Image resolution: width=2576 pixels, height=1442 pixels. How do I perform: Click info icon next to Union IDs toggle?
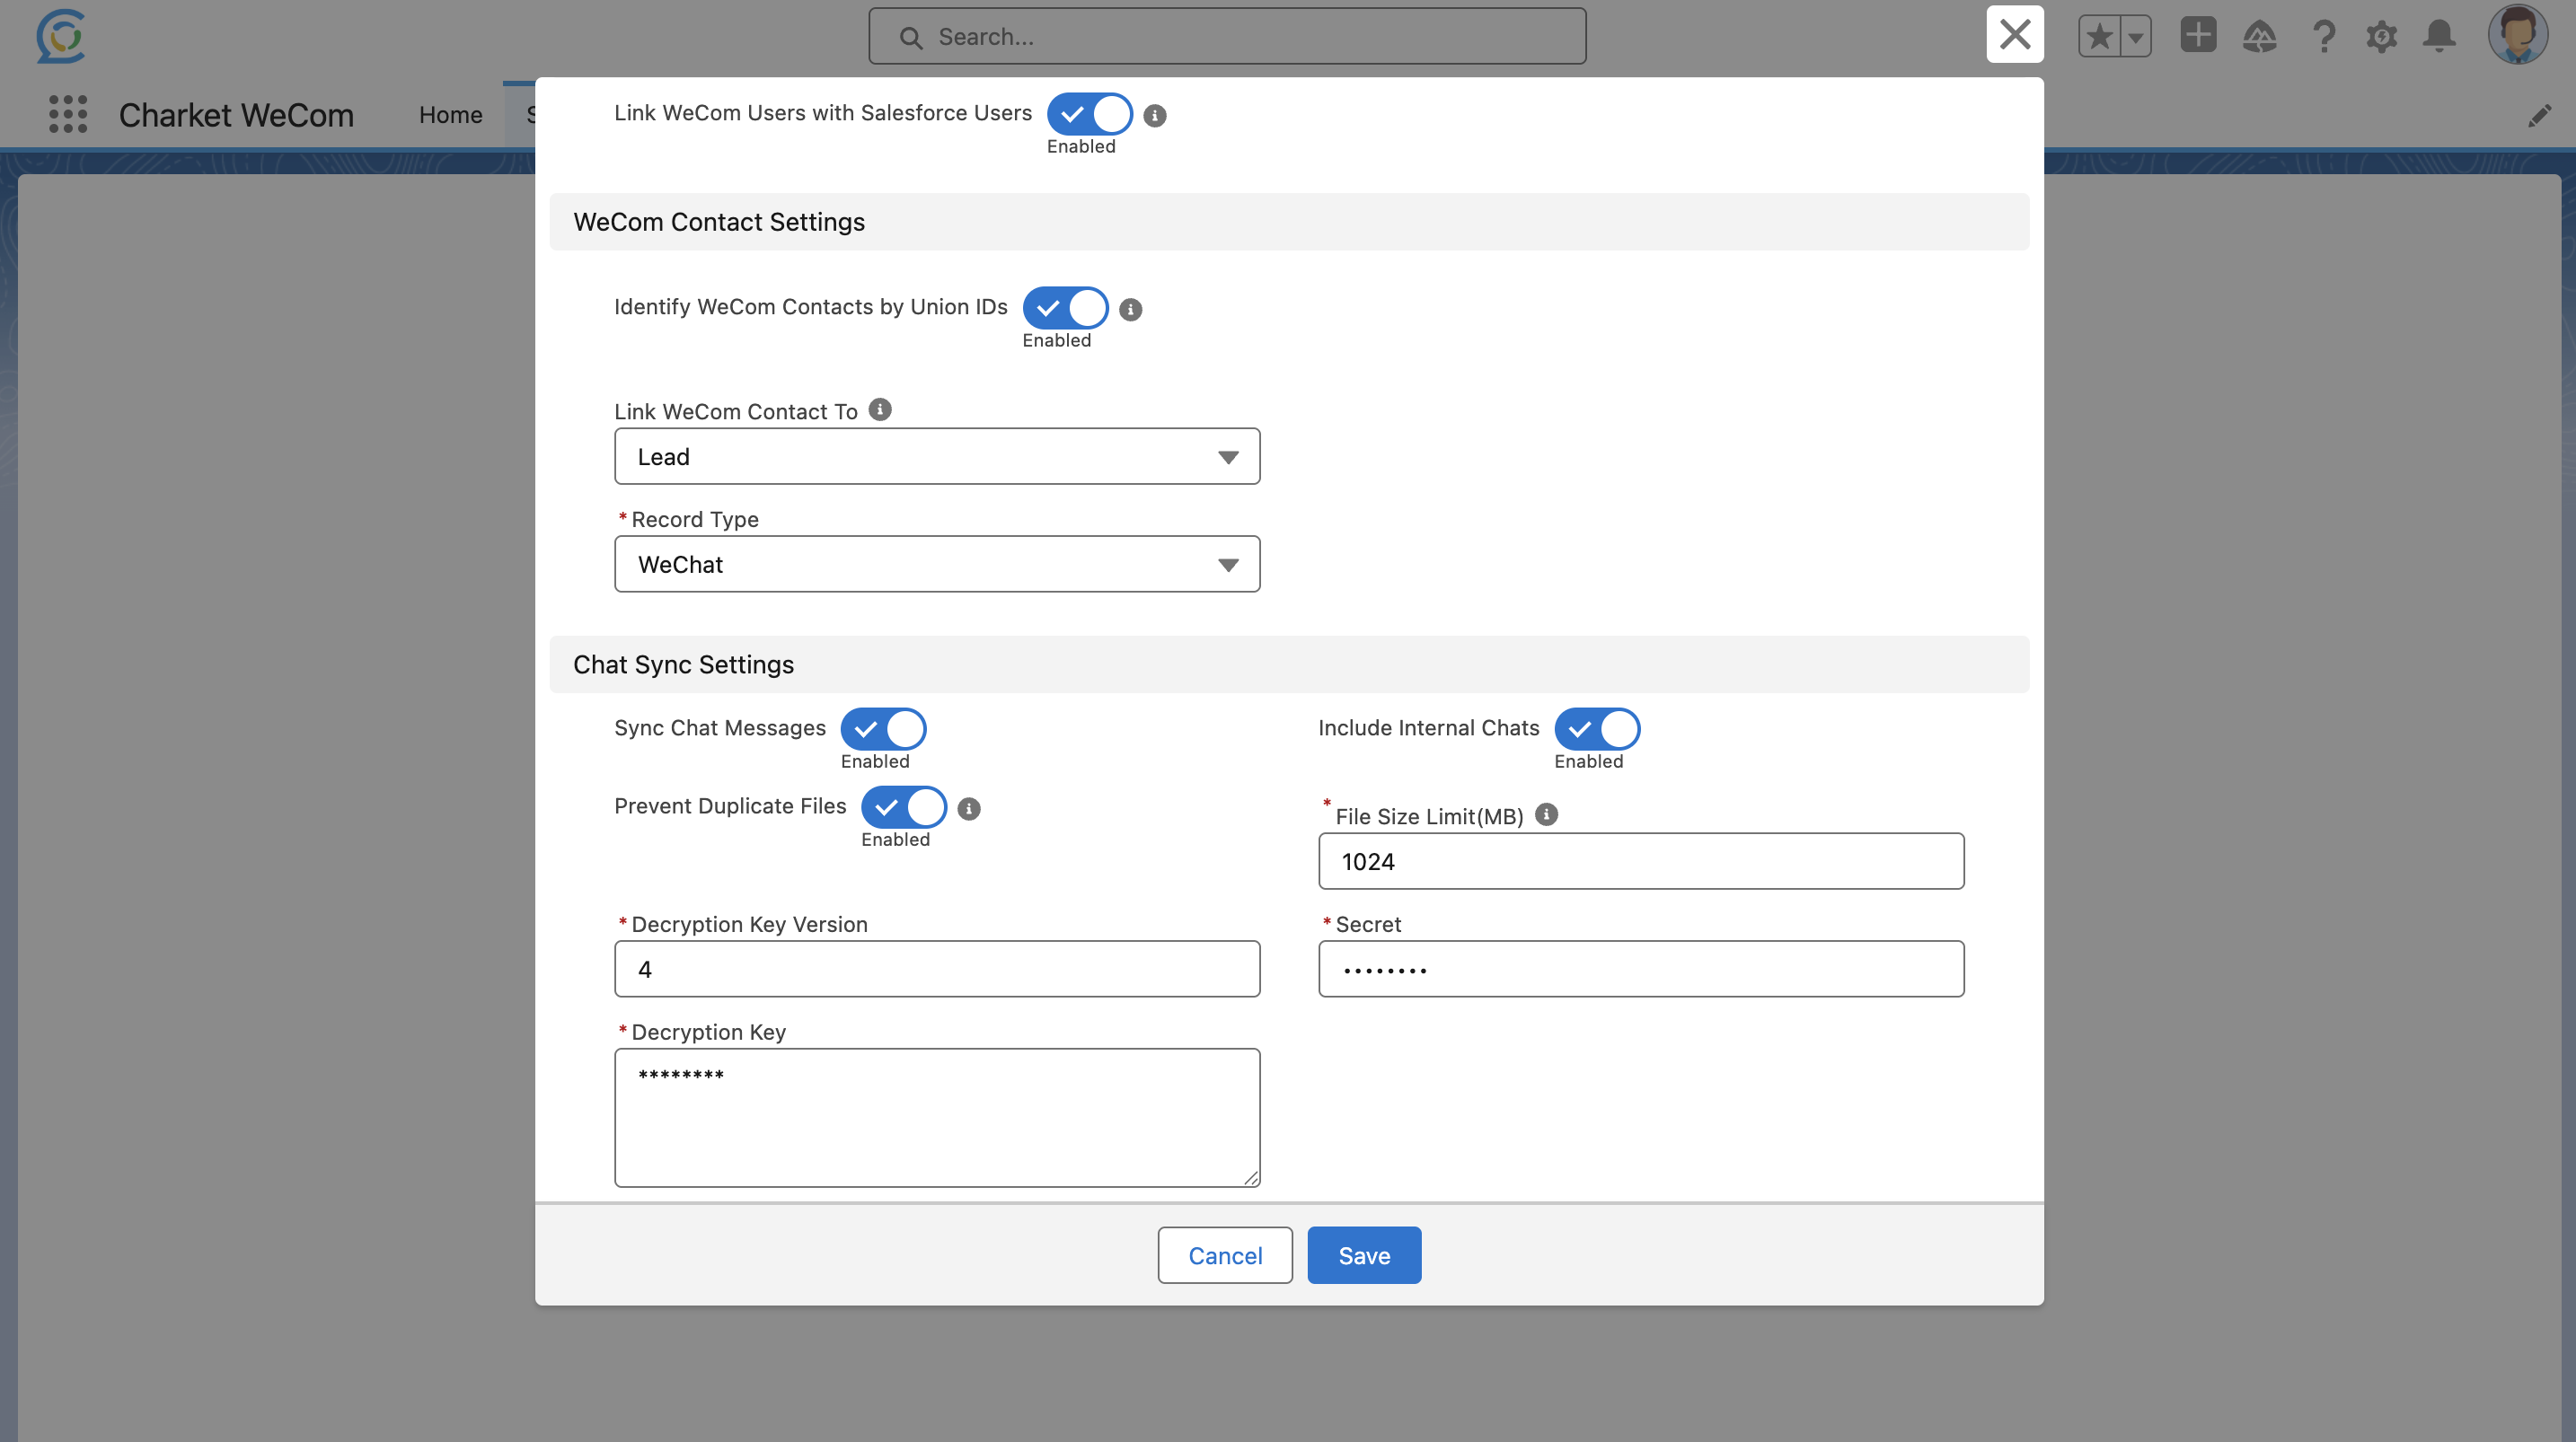(x=1130, y=309)
